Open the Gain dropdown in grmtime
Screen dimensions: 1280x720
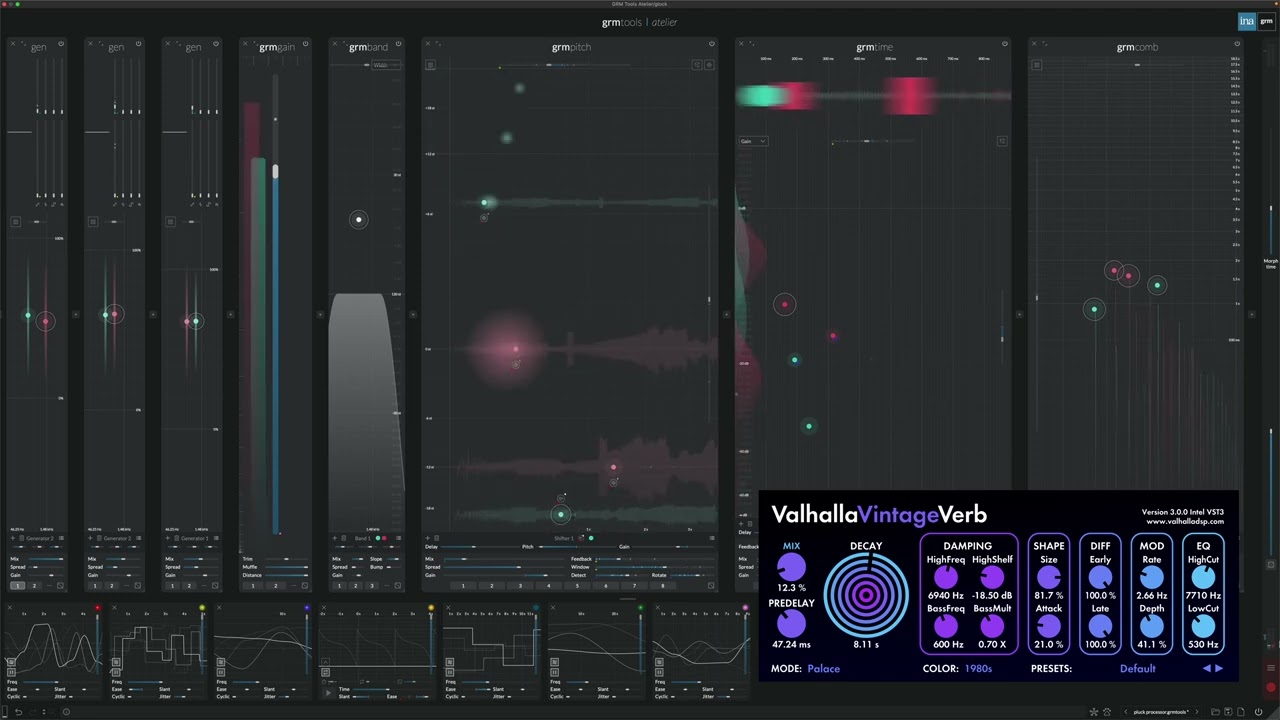tap(753, 141)
